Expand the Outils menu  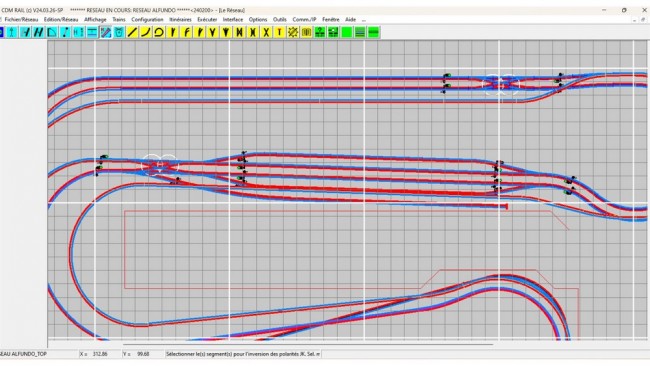tap(279, 19)
